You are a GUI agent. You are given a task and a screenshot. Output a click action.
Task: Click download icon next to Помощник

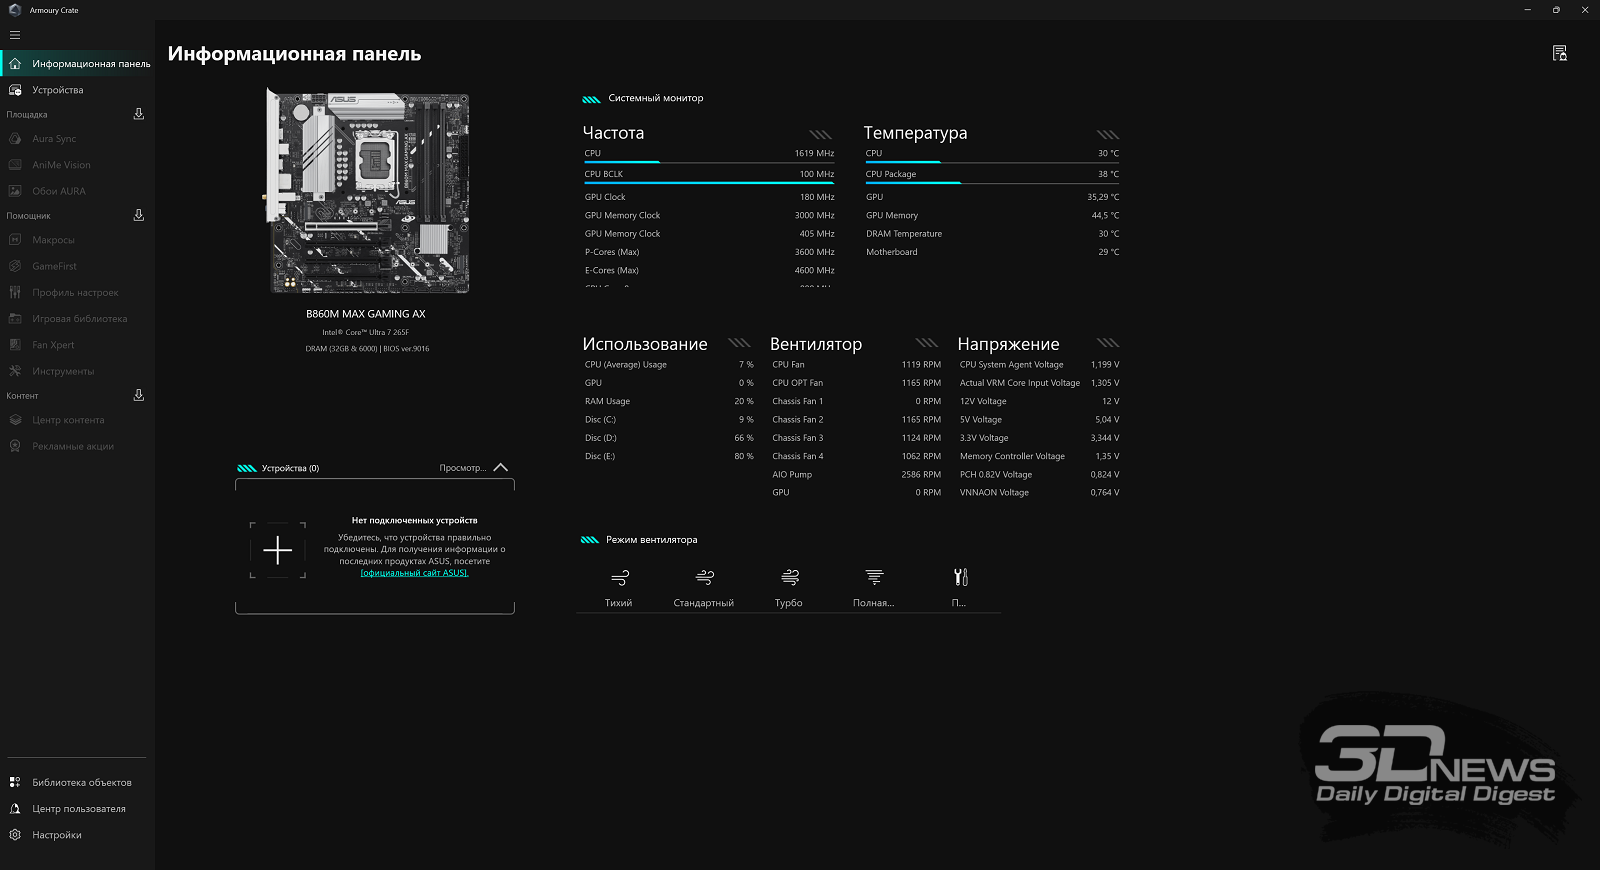coord(139,215)
